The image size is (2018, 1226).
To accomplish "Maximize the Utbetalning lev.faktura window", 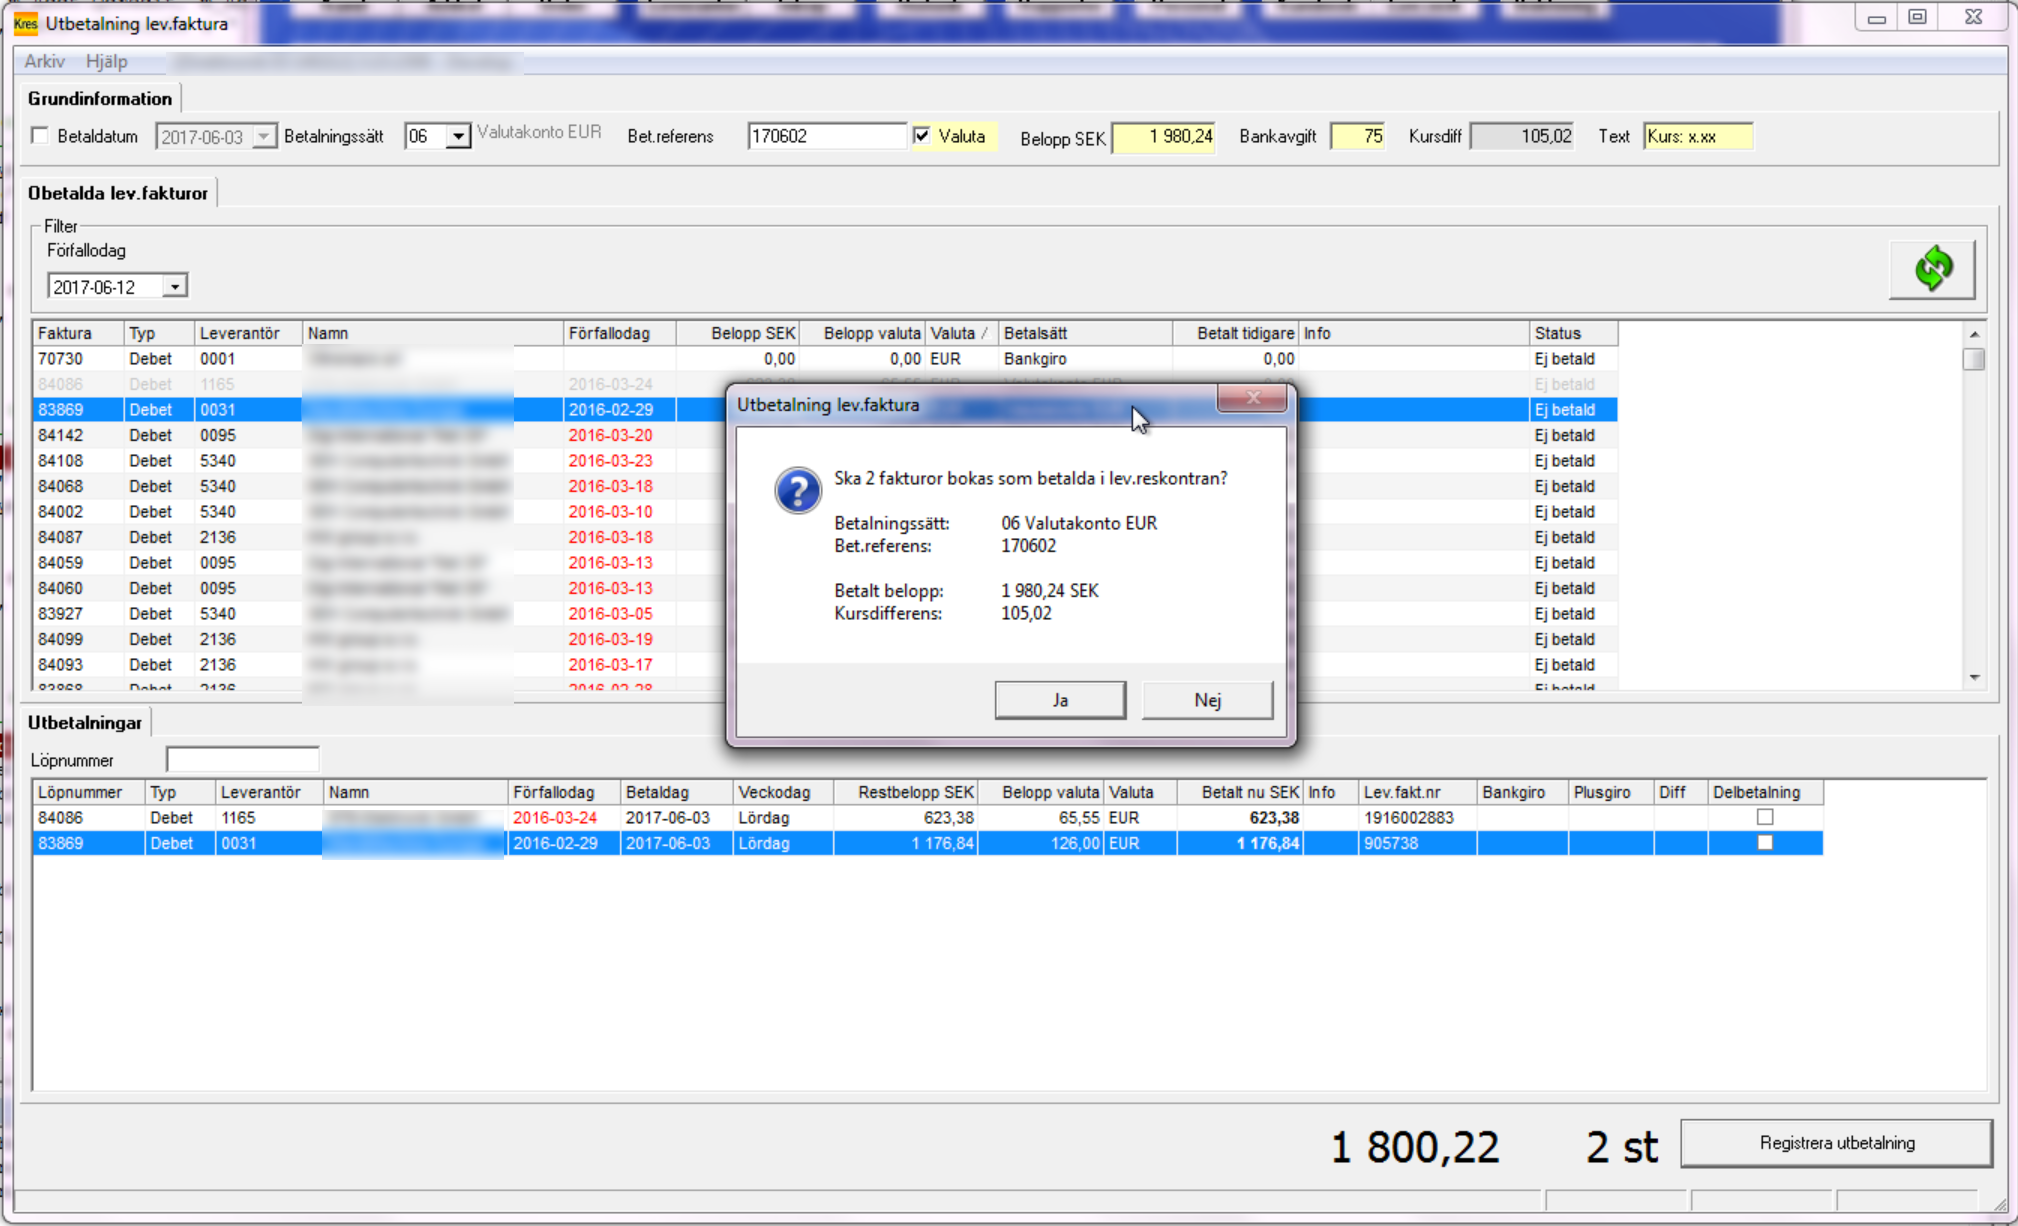I will (x=1917, y=17).
